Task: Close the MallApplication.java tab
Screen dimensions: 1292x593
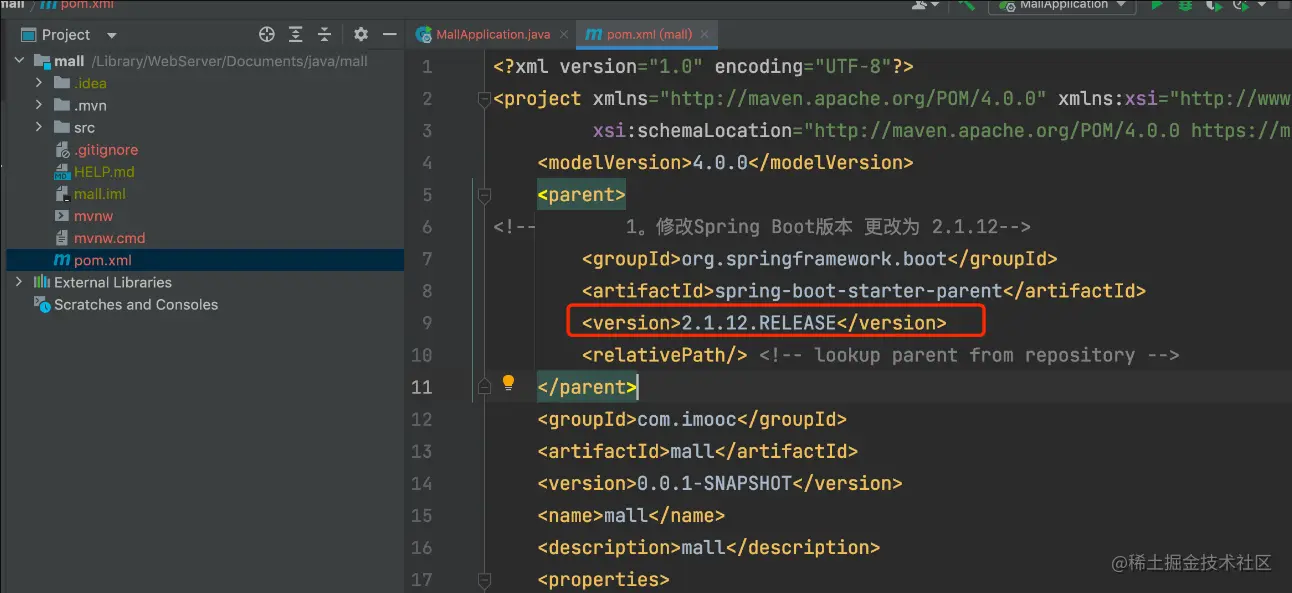Action: point(563,34)
